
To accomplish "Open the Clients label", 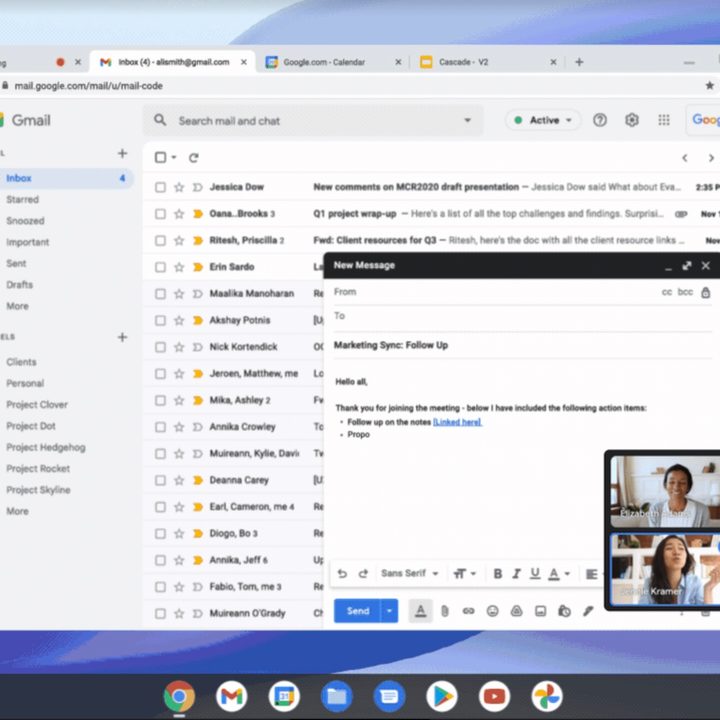I will tap(21, 362).
